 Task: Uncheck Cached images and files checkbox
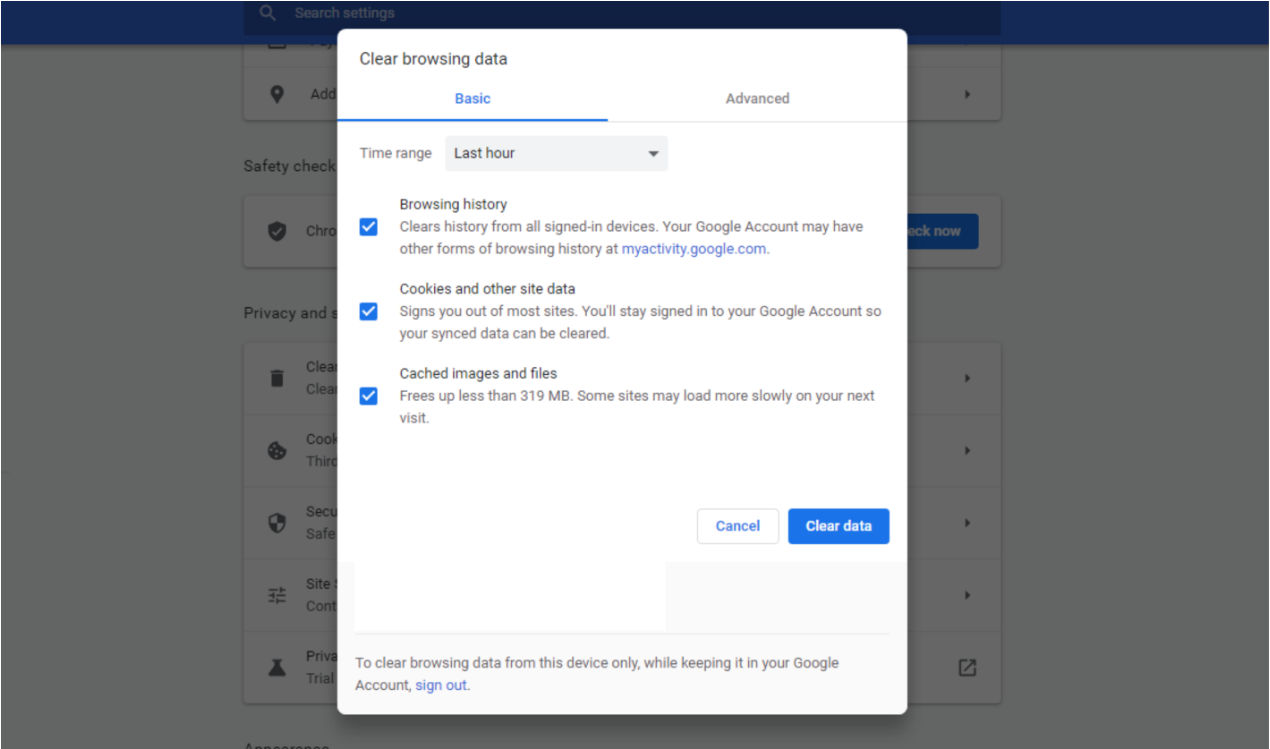(x=369, y=396)
